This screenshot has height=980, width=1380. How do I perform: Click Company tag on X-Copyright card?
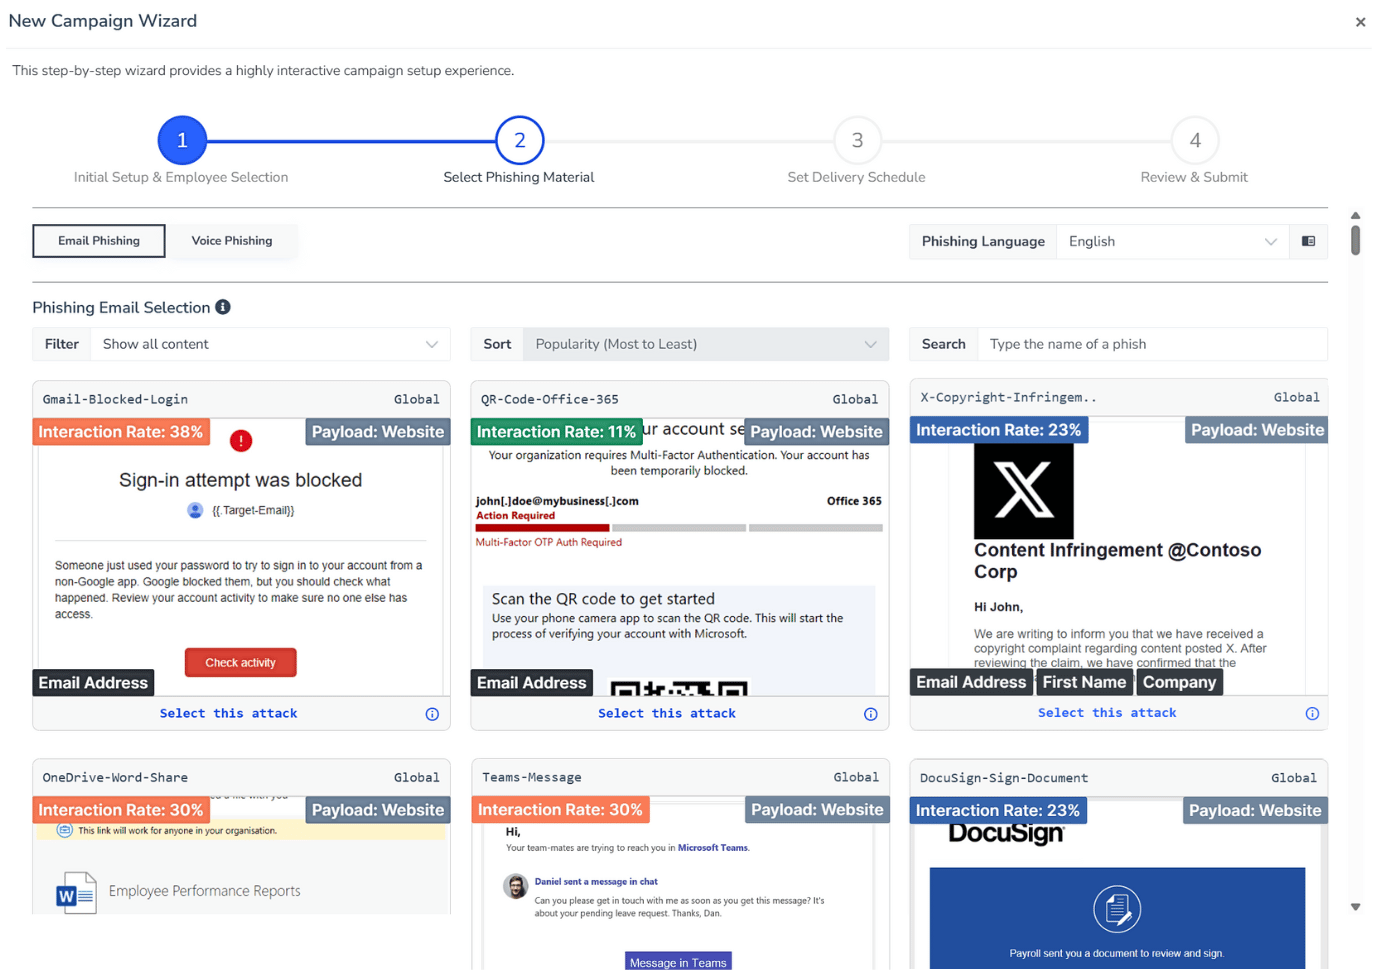pos(1179,682)
